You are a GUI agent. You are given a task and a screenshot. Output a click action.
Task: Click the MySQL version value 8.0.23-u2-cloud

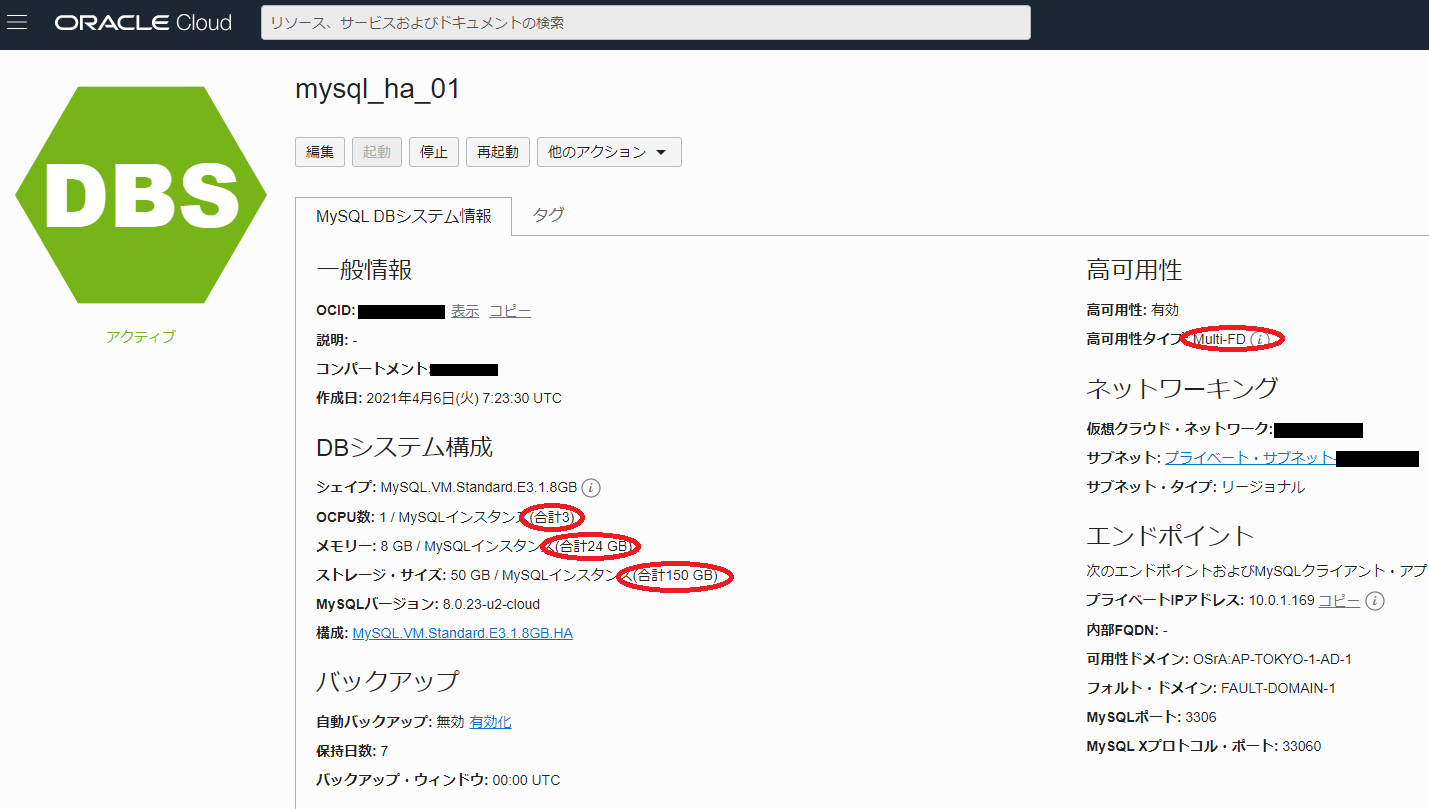coord(491,604)
